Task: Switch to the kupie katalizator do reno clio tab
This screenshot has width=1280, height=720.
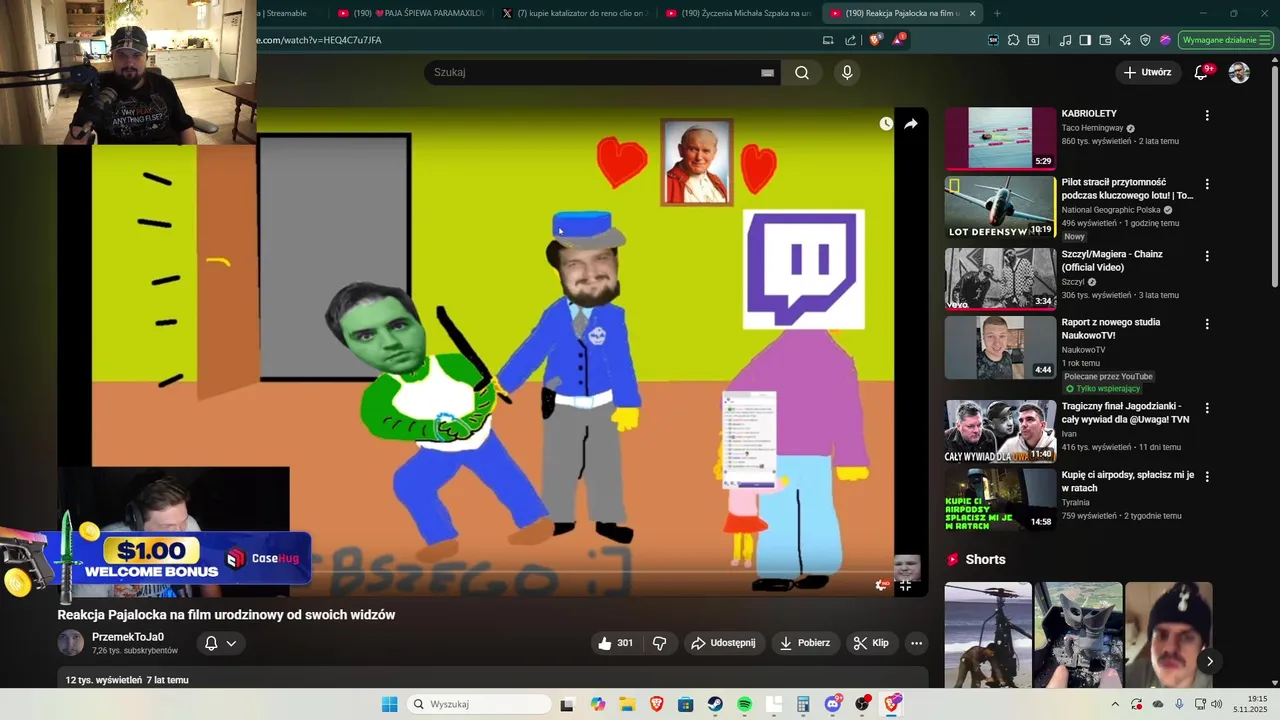Action: (574, 13)
